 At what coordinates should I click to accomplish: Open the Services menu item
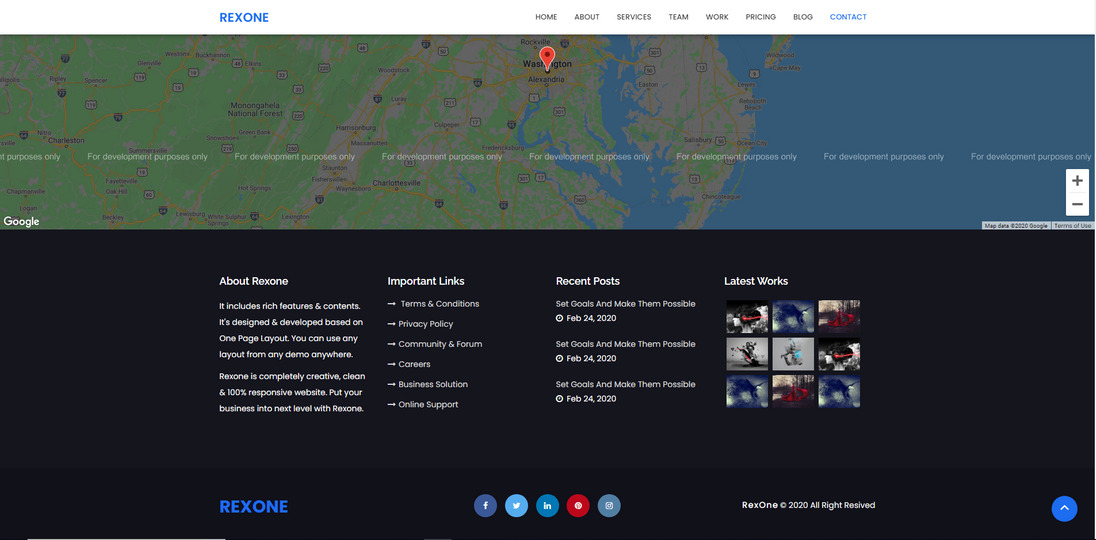[x=633, y=17]
